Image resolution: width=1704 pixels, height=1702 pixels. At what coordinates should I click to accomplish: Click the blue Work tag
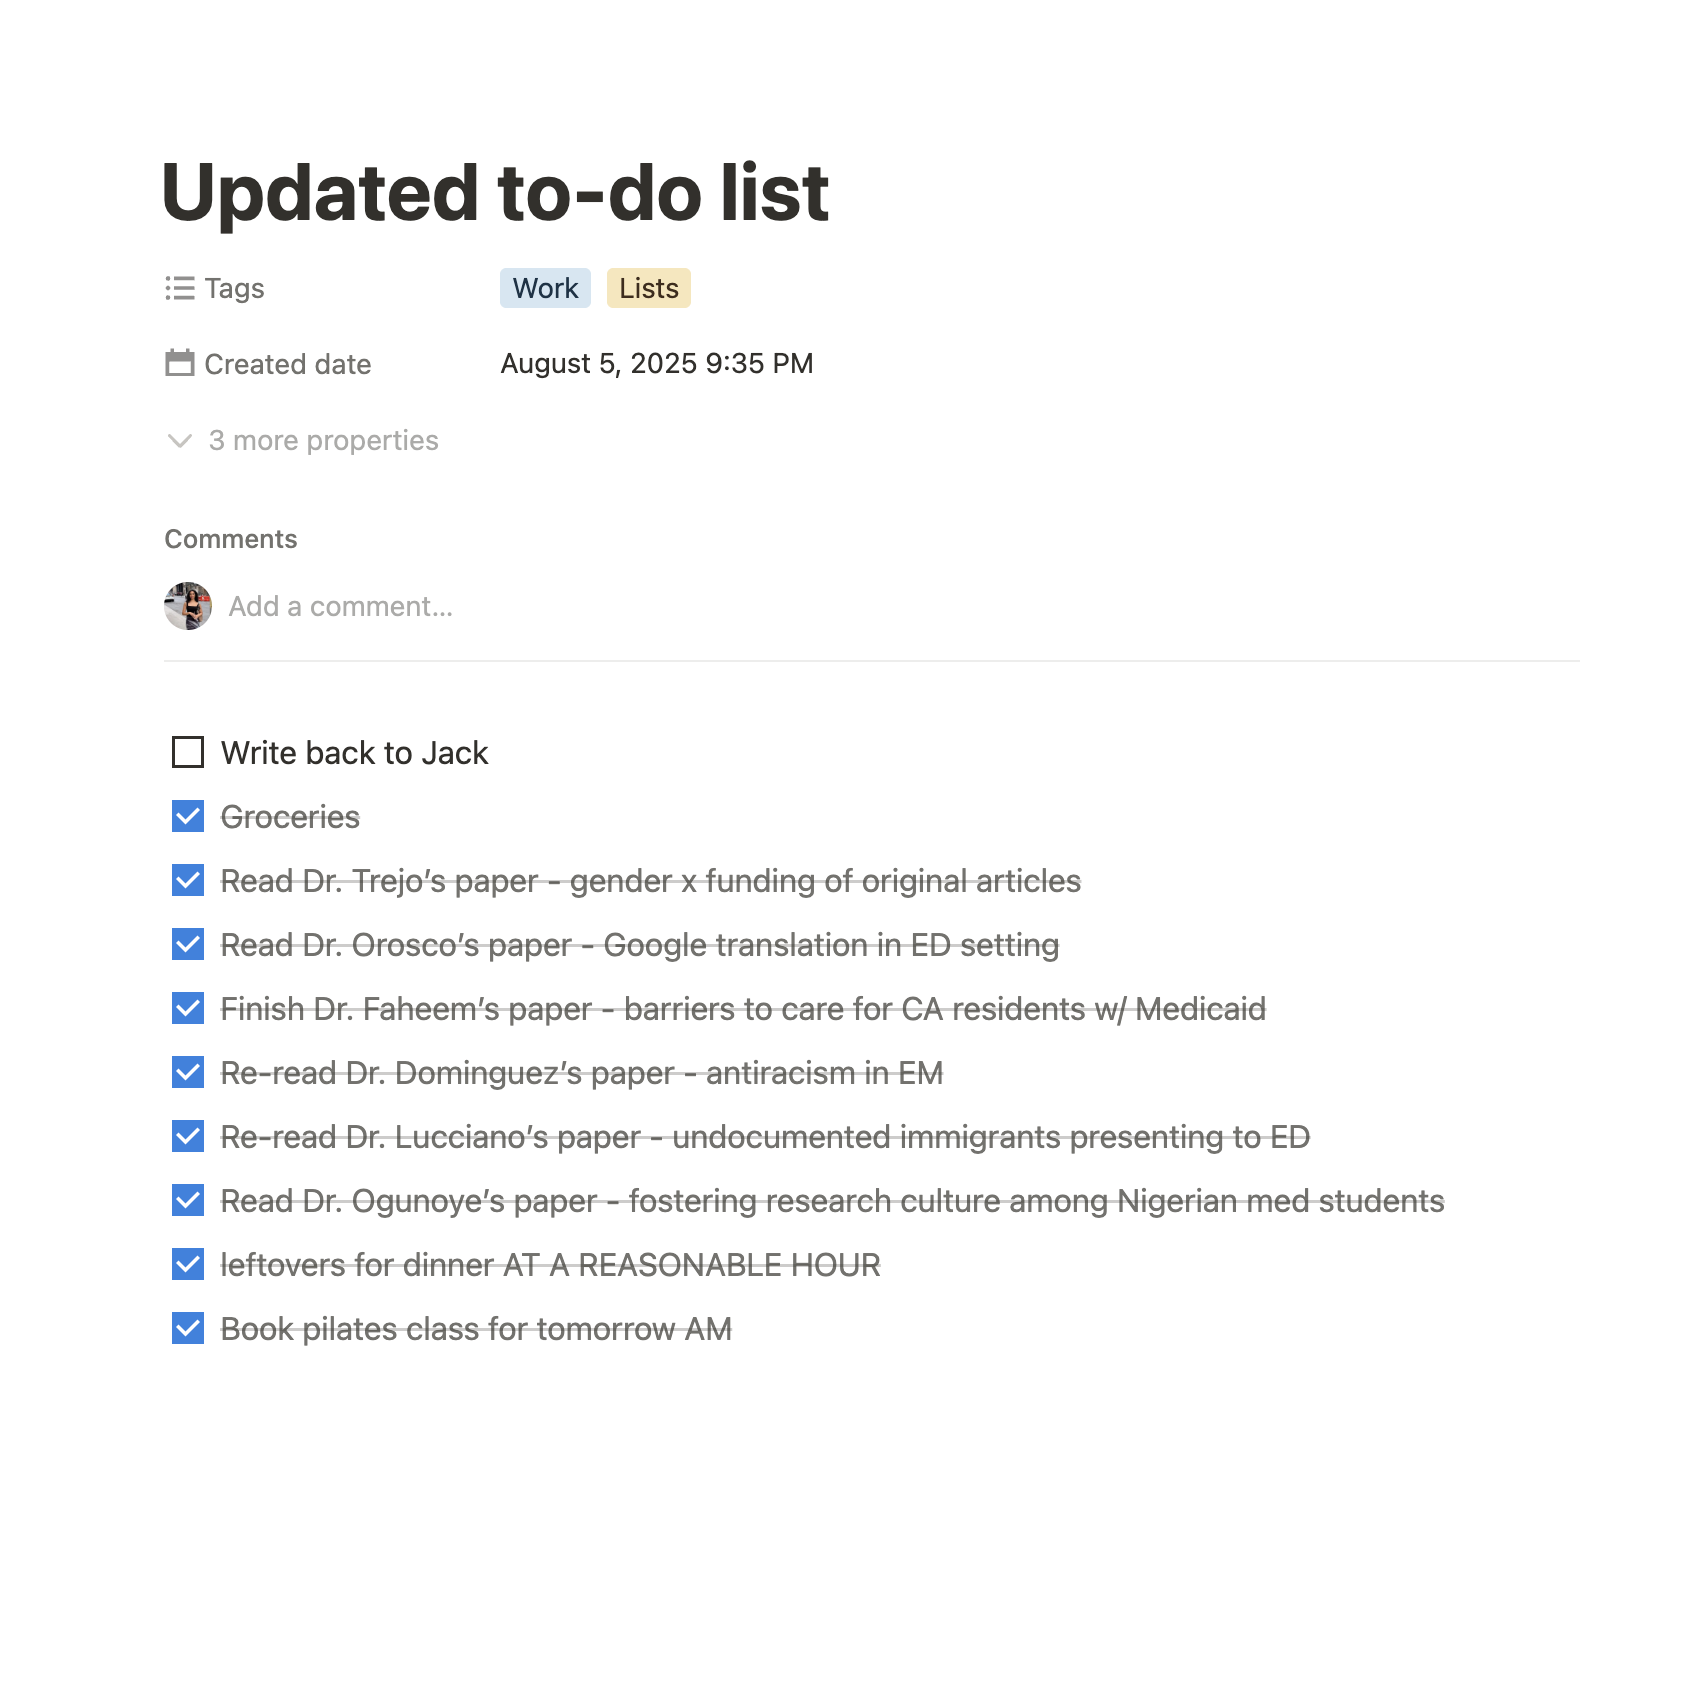(x=545, y=289)
